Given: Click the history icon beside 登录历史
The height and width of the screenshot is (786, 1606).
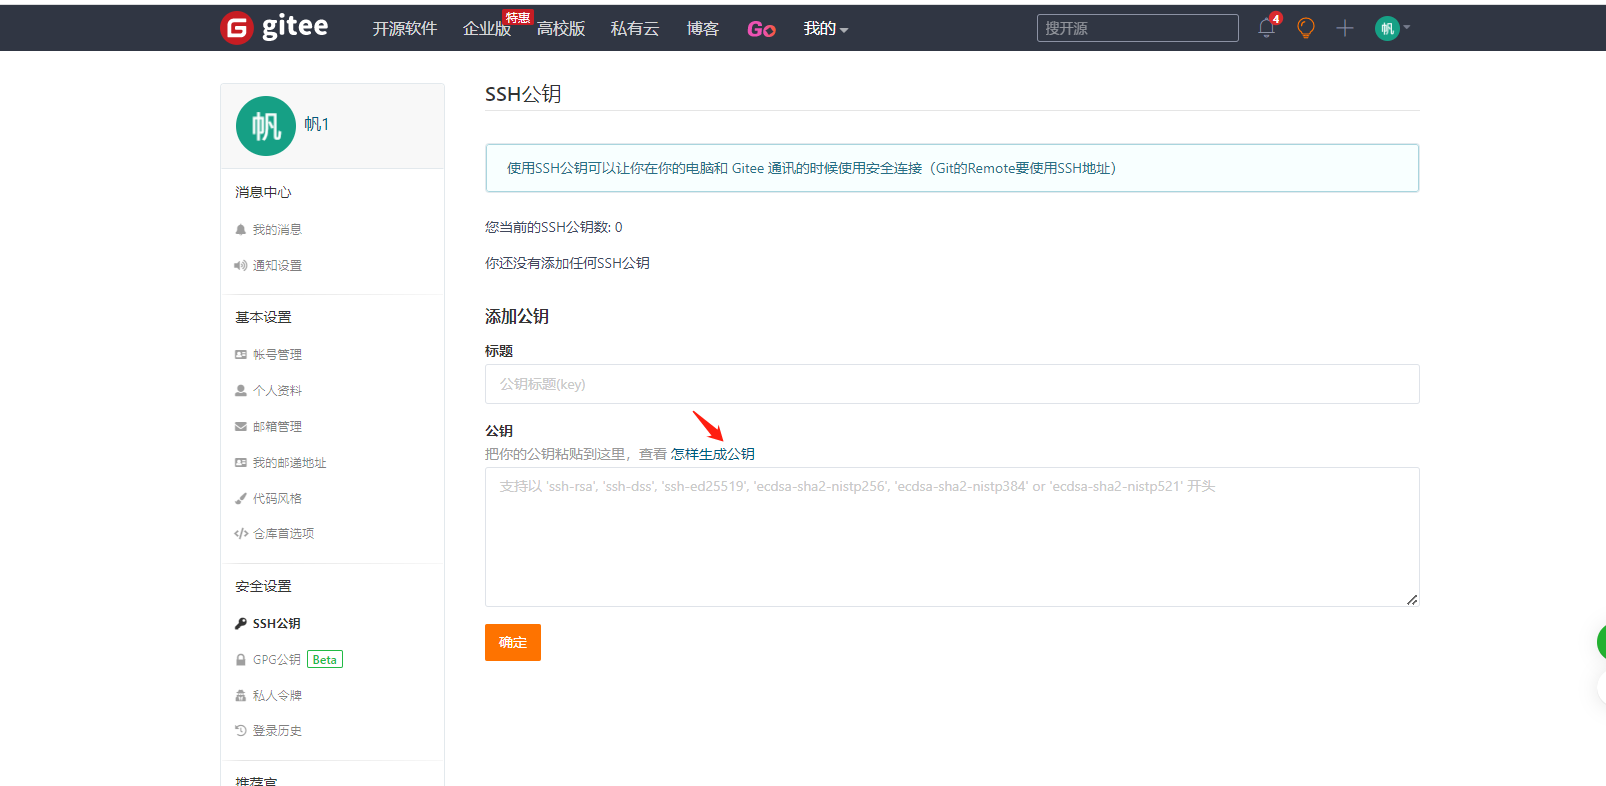Looking at the screenshot, I should (x=241, y=731).
